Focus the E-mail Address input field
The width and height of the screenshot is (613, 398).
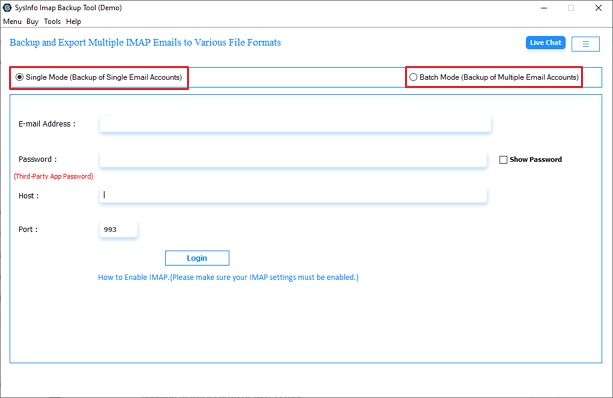(x=295, y=124)
